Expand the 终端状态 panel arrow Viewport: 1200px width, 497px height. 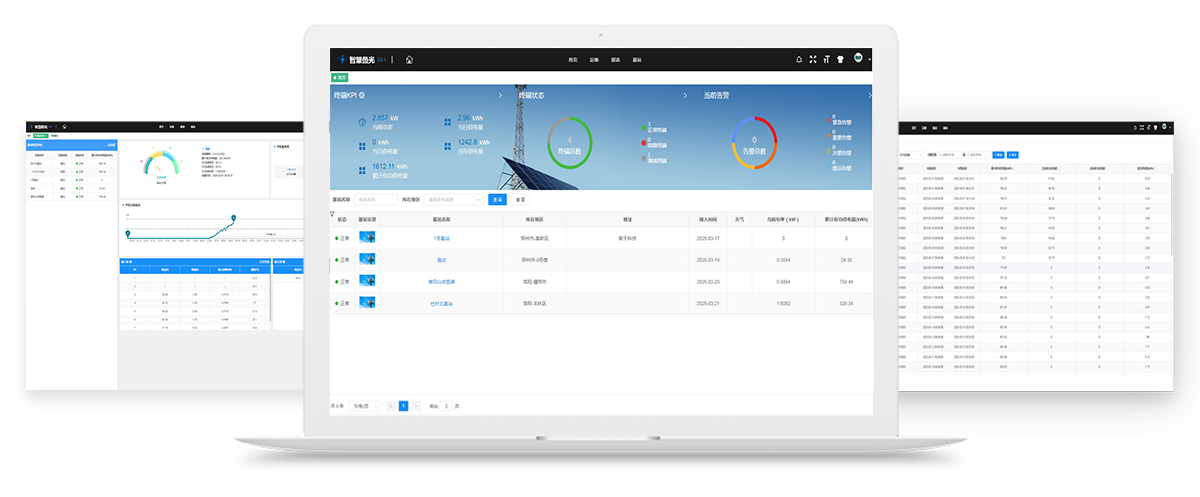click(x=685, y=96)
